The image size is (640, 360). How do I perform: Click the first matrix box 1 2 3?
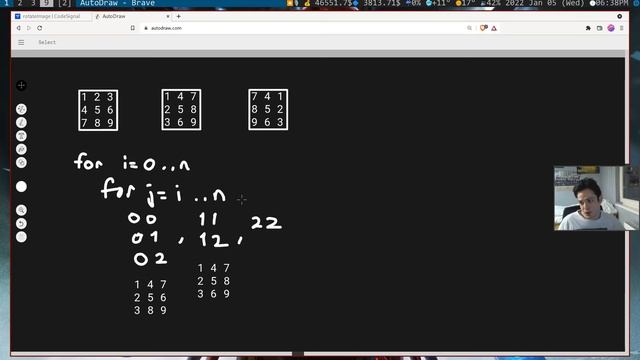click(x=98, y=110)
